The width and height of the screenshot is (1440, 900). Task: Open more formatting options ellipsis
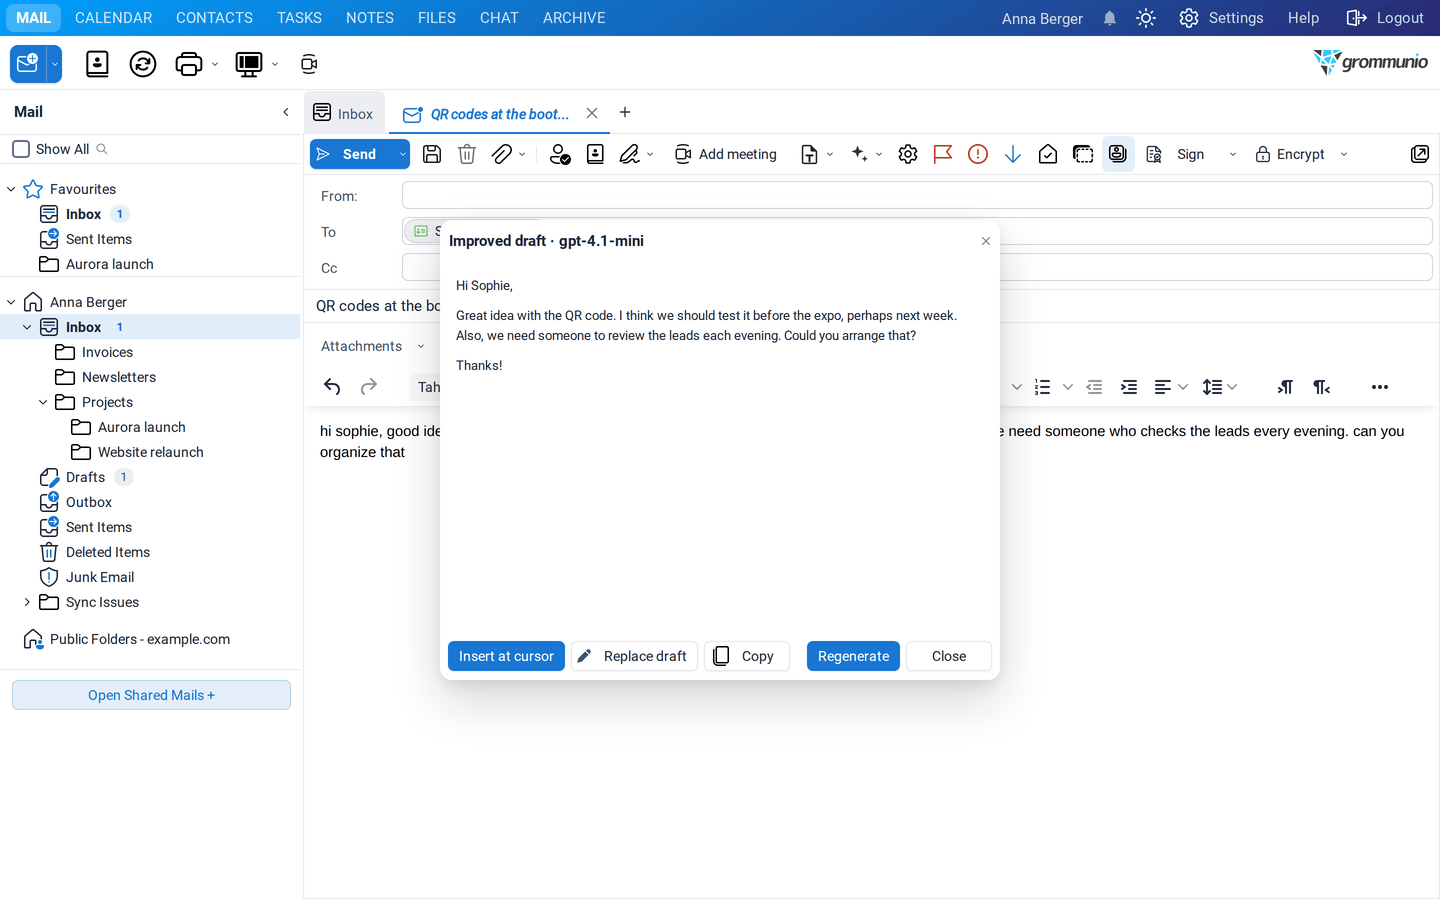click(x=1380, y=387)
